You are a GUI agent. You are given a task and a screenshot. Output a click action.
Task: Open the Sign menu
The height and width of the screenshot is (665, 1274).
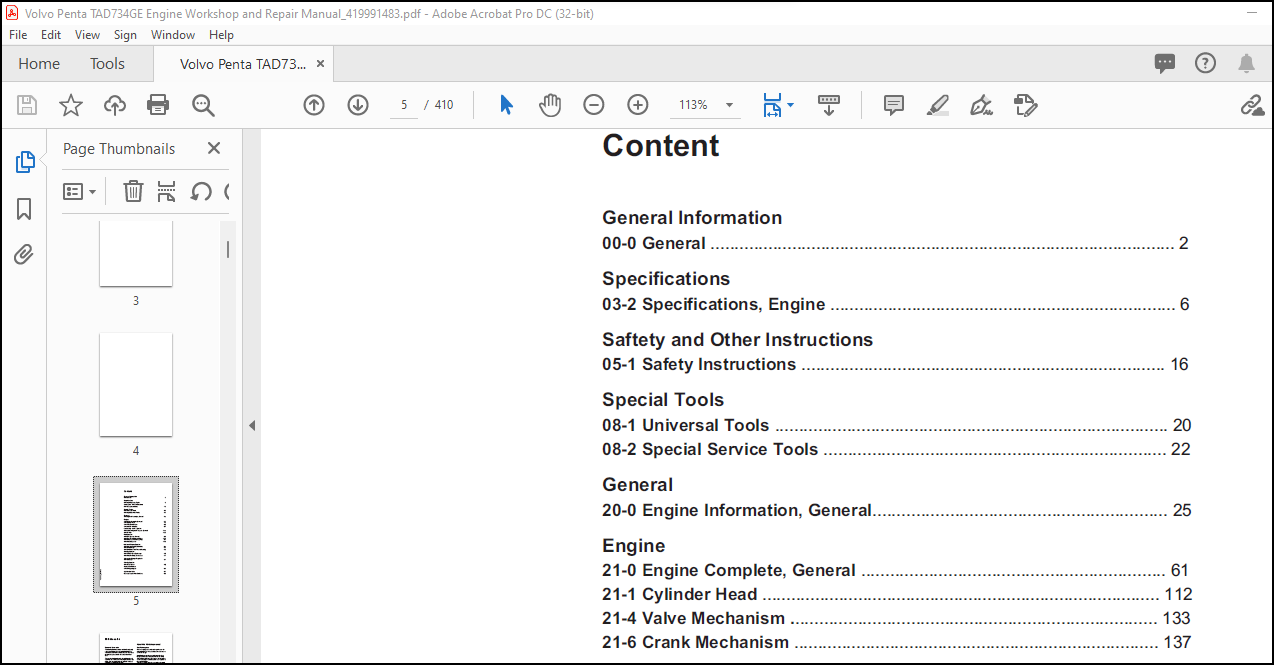click(125, 34)
